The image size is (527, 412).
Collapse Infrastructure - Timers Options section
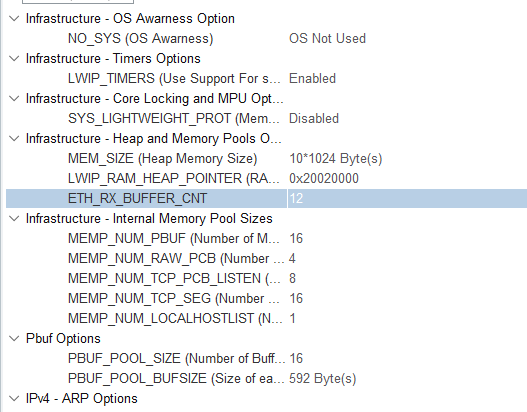point(14,58)
